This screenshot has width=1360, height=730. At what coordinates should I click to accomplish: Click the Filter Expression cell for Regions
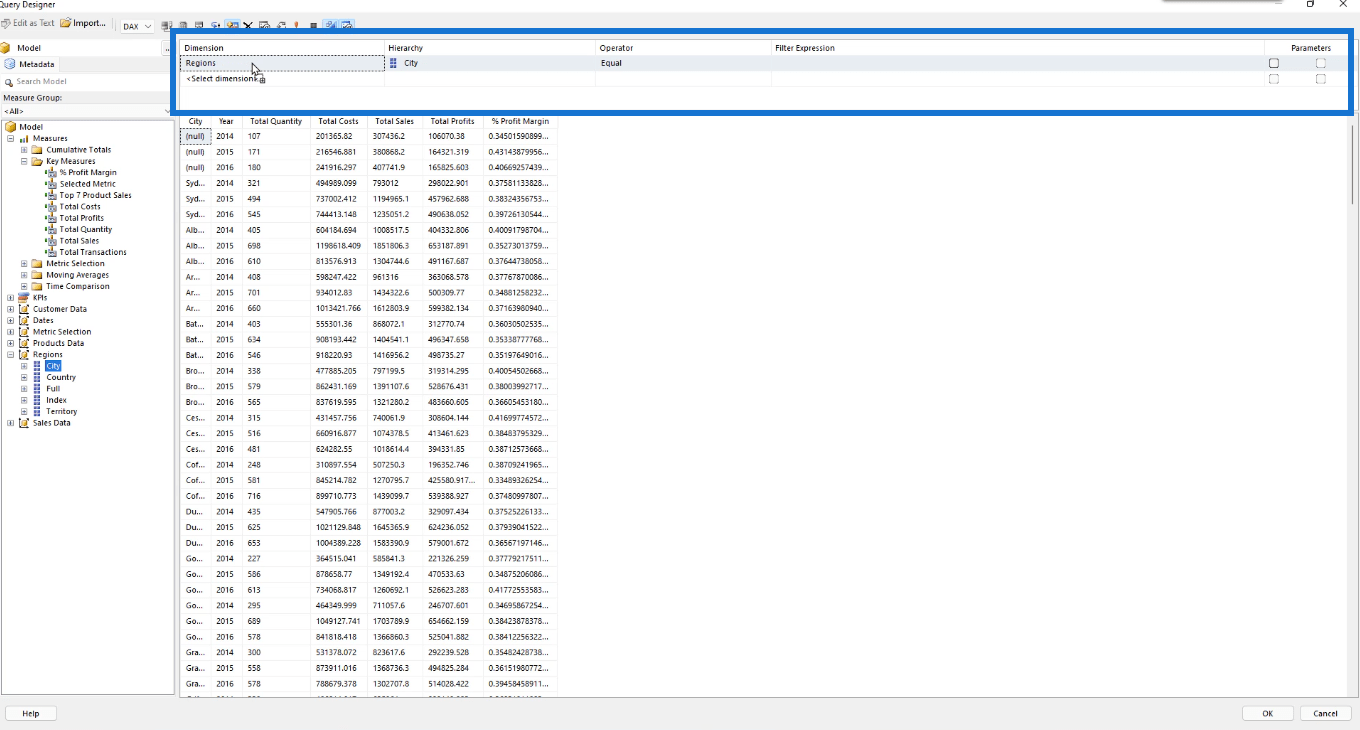[1017, 63]
